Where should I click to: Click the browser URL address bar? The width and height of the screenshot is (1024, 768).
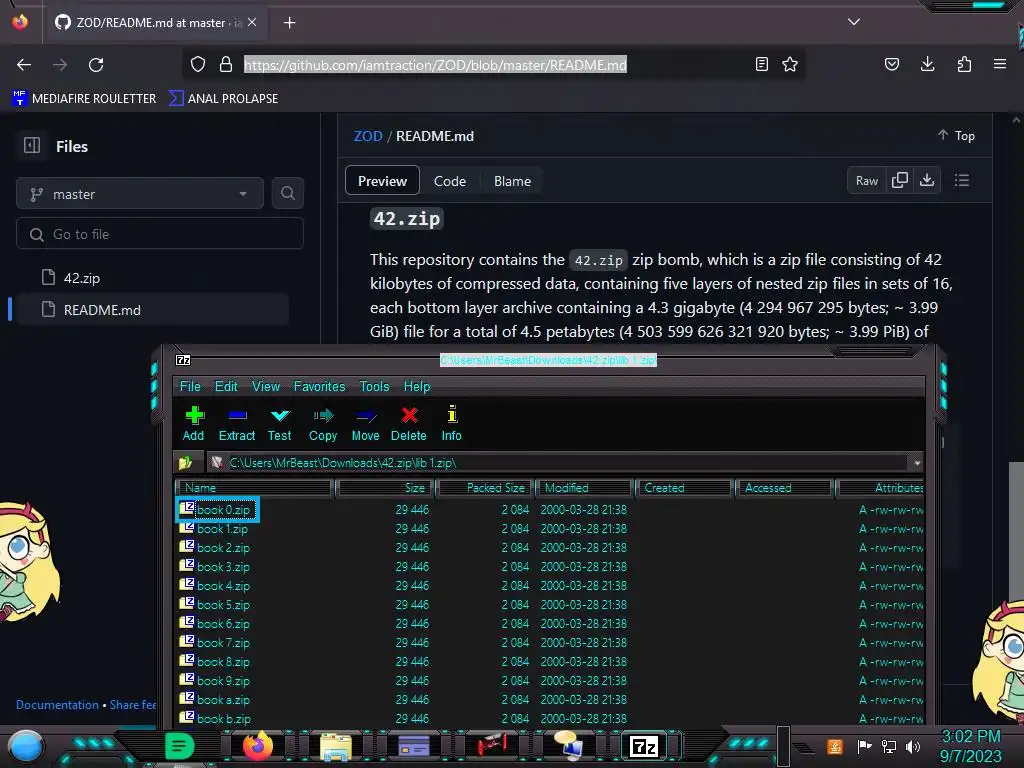pos(435,65)
